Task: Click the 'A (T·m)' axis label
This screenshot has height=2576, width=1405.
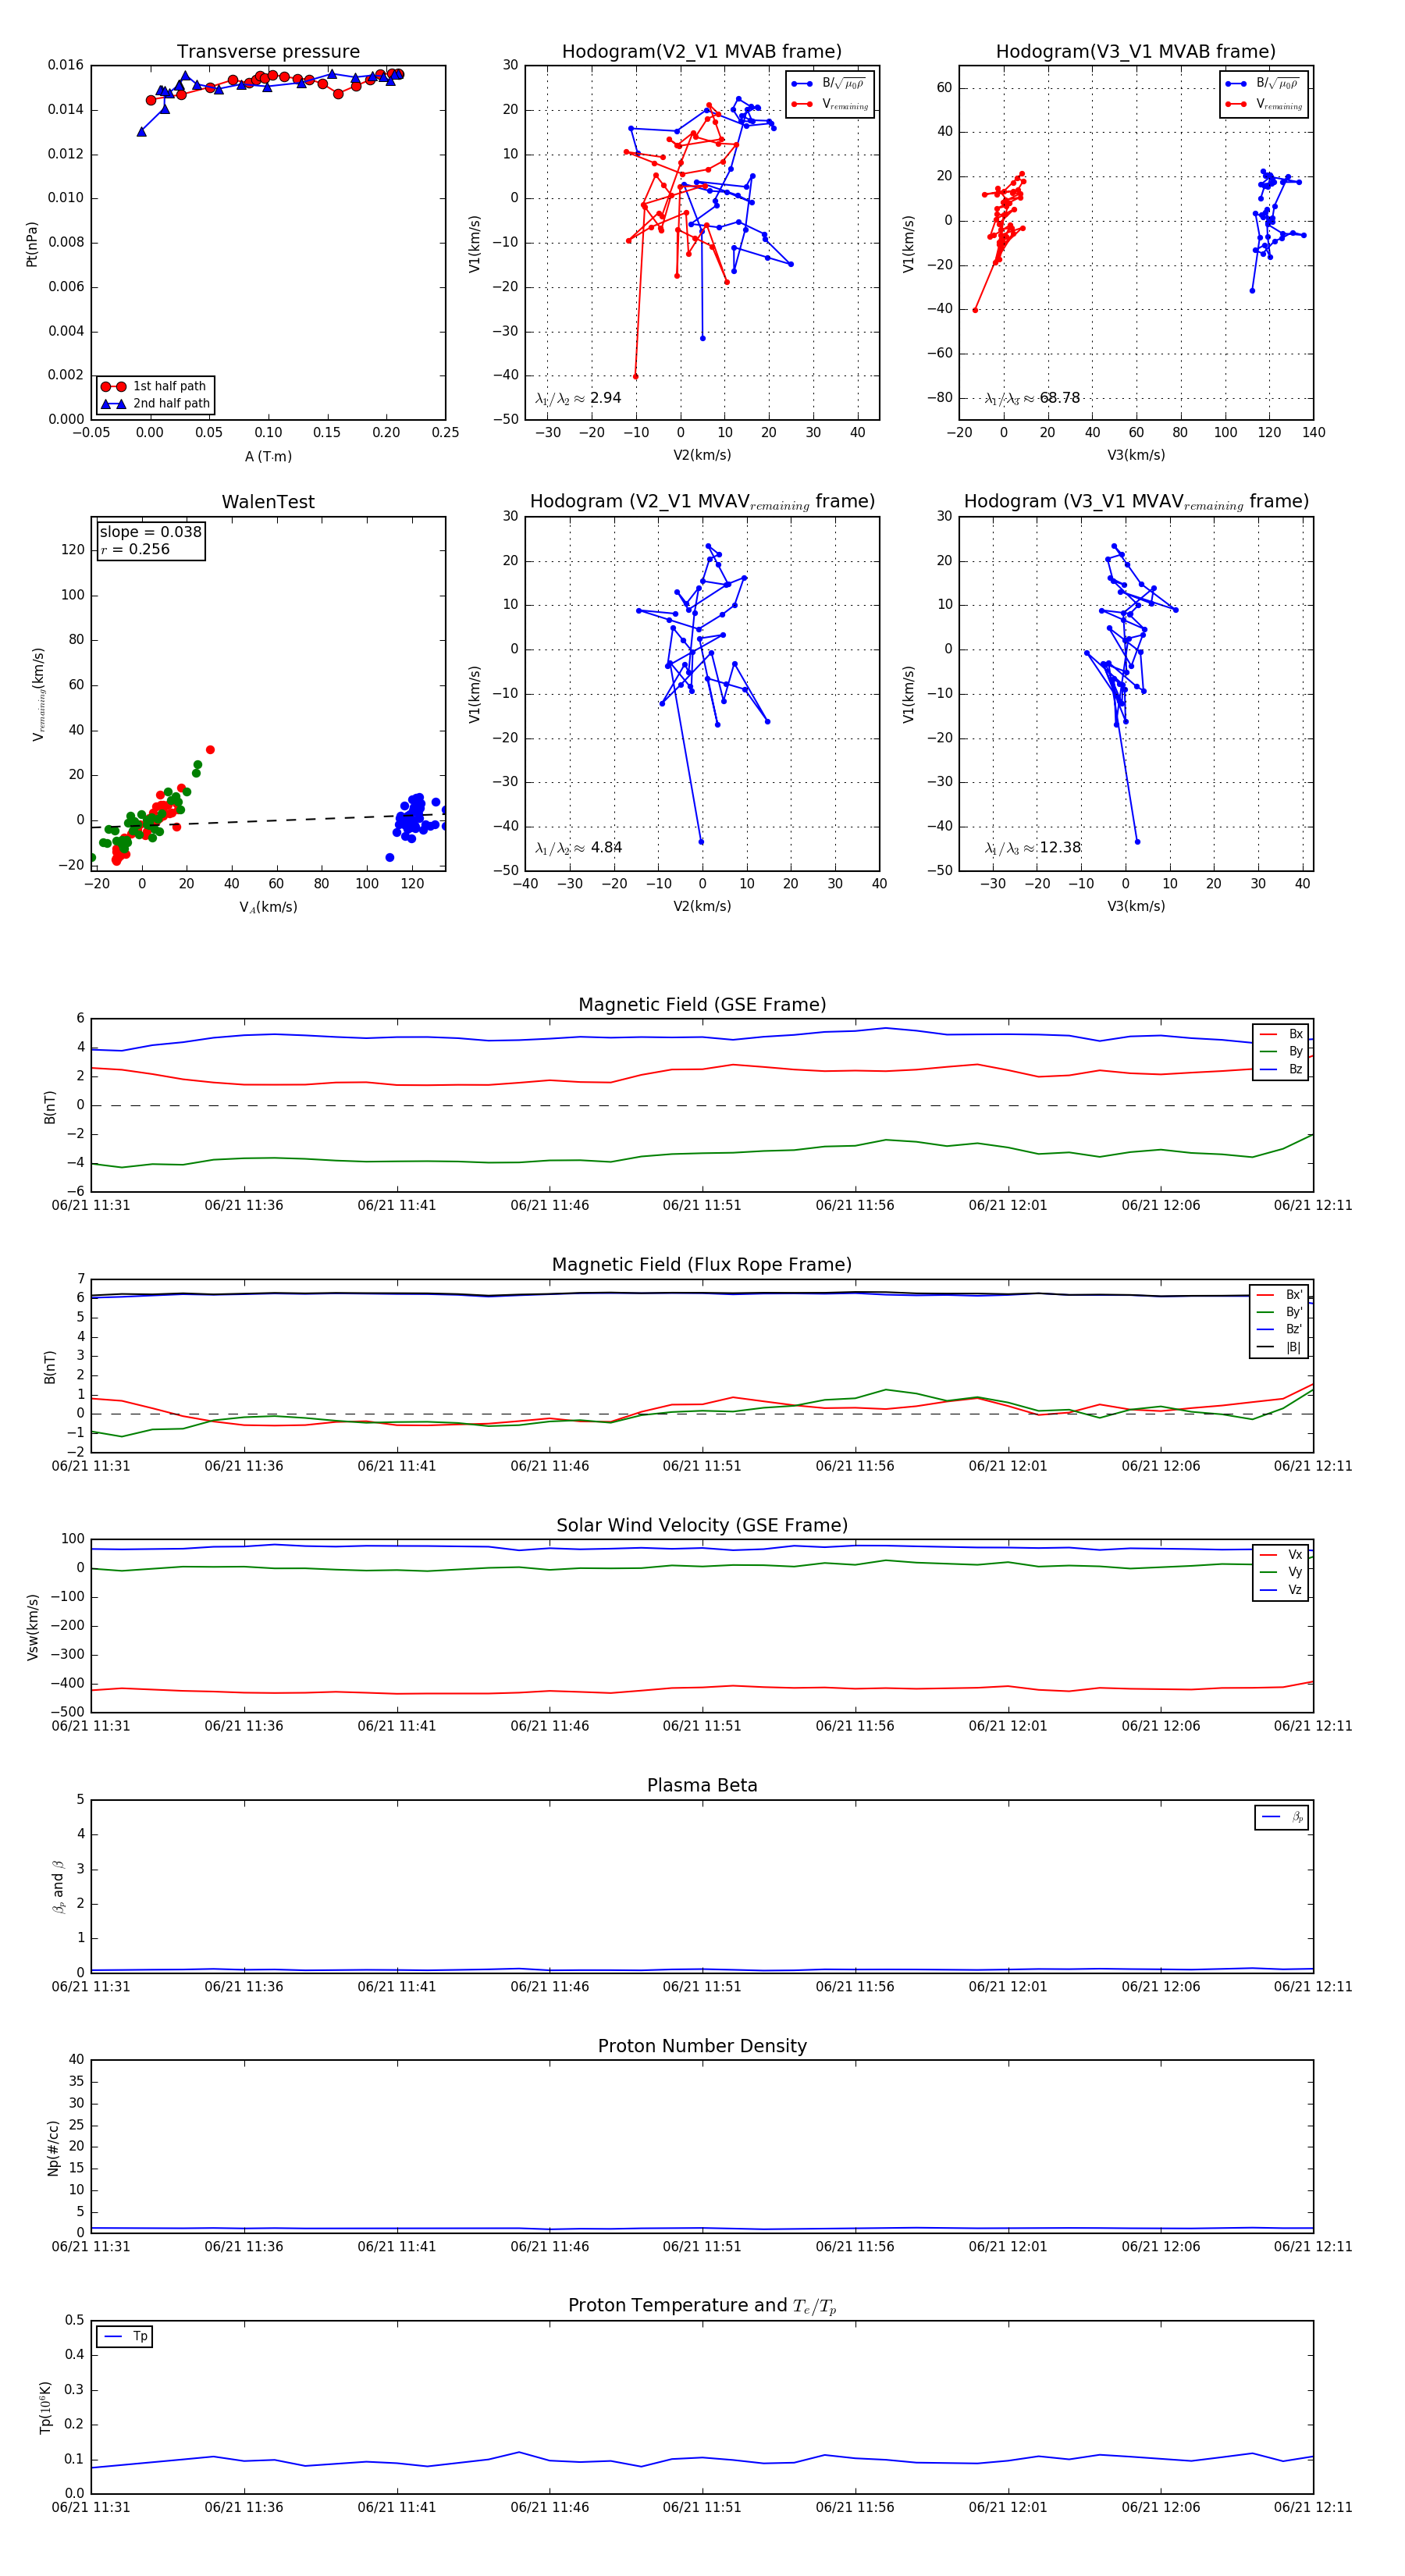Action: pyautogui.click(x=268, y=456)
